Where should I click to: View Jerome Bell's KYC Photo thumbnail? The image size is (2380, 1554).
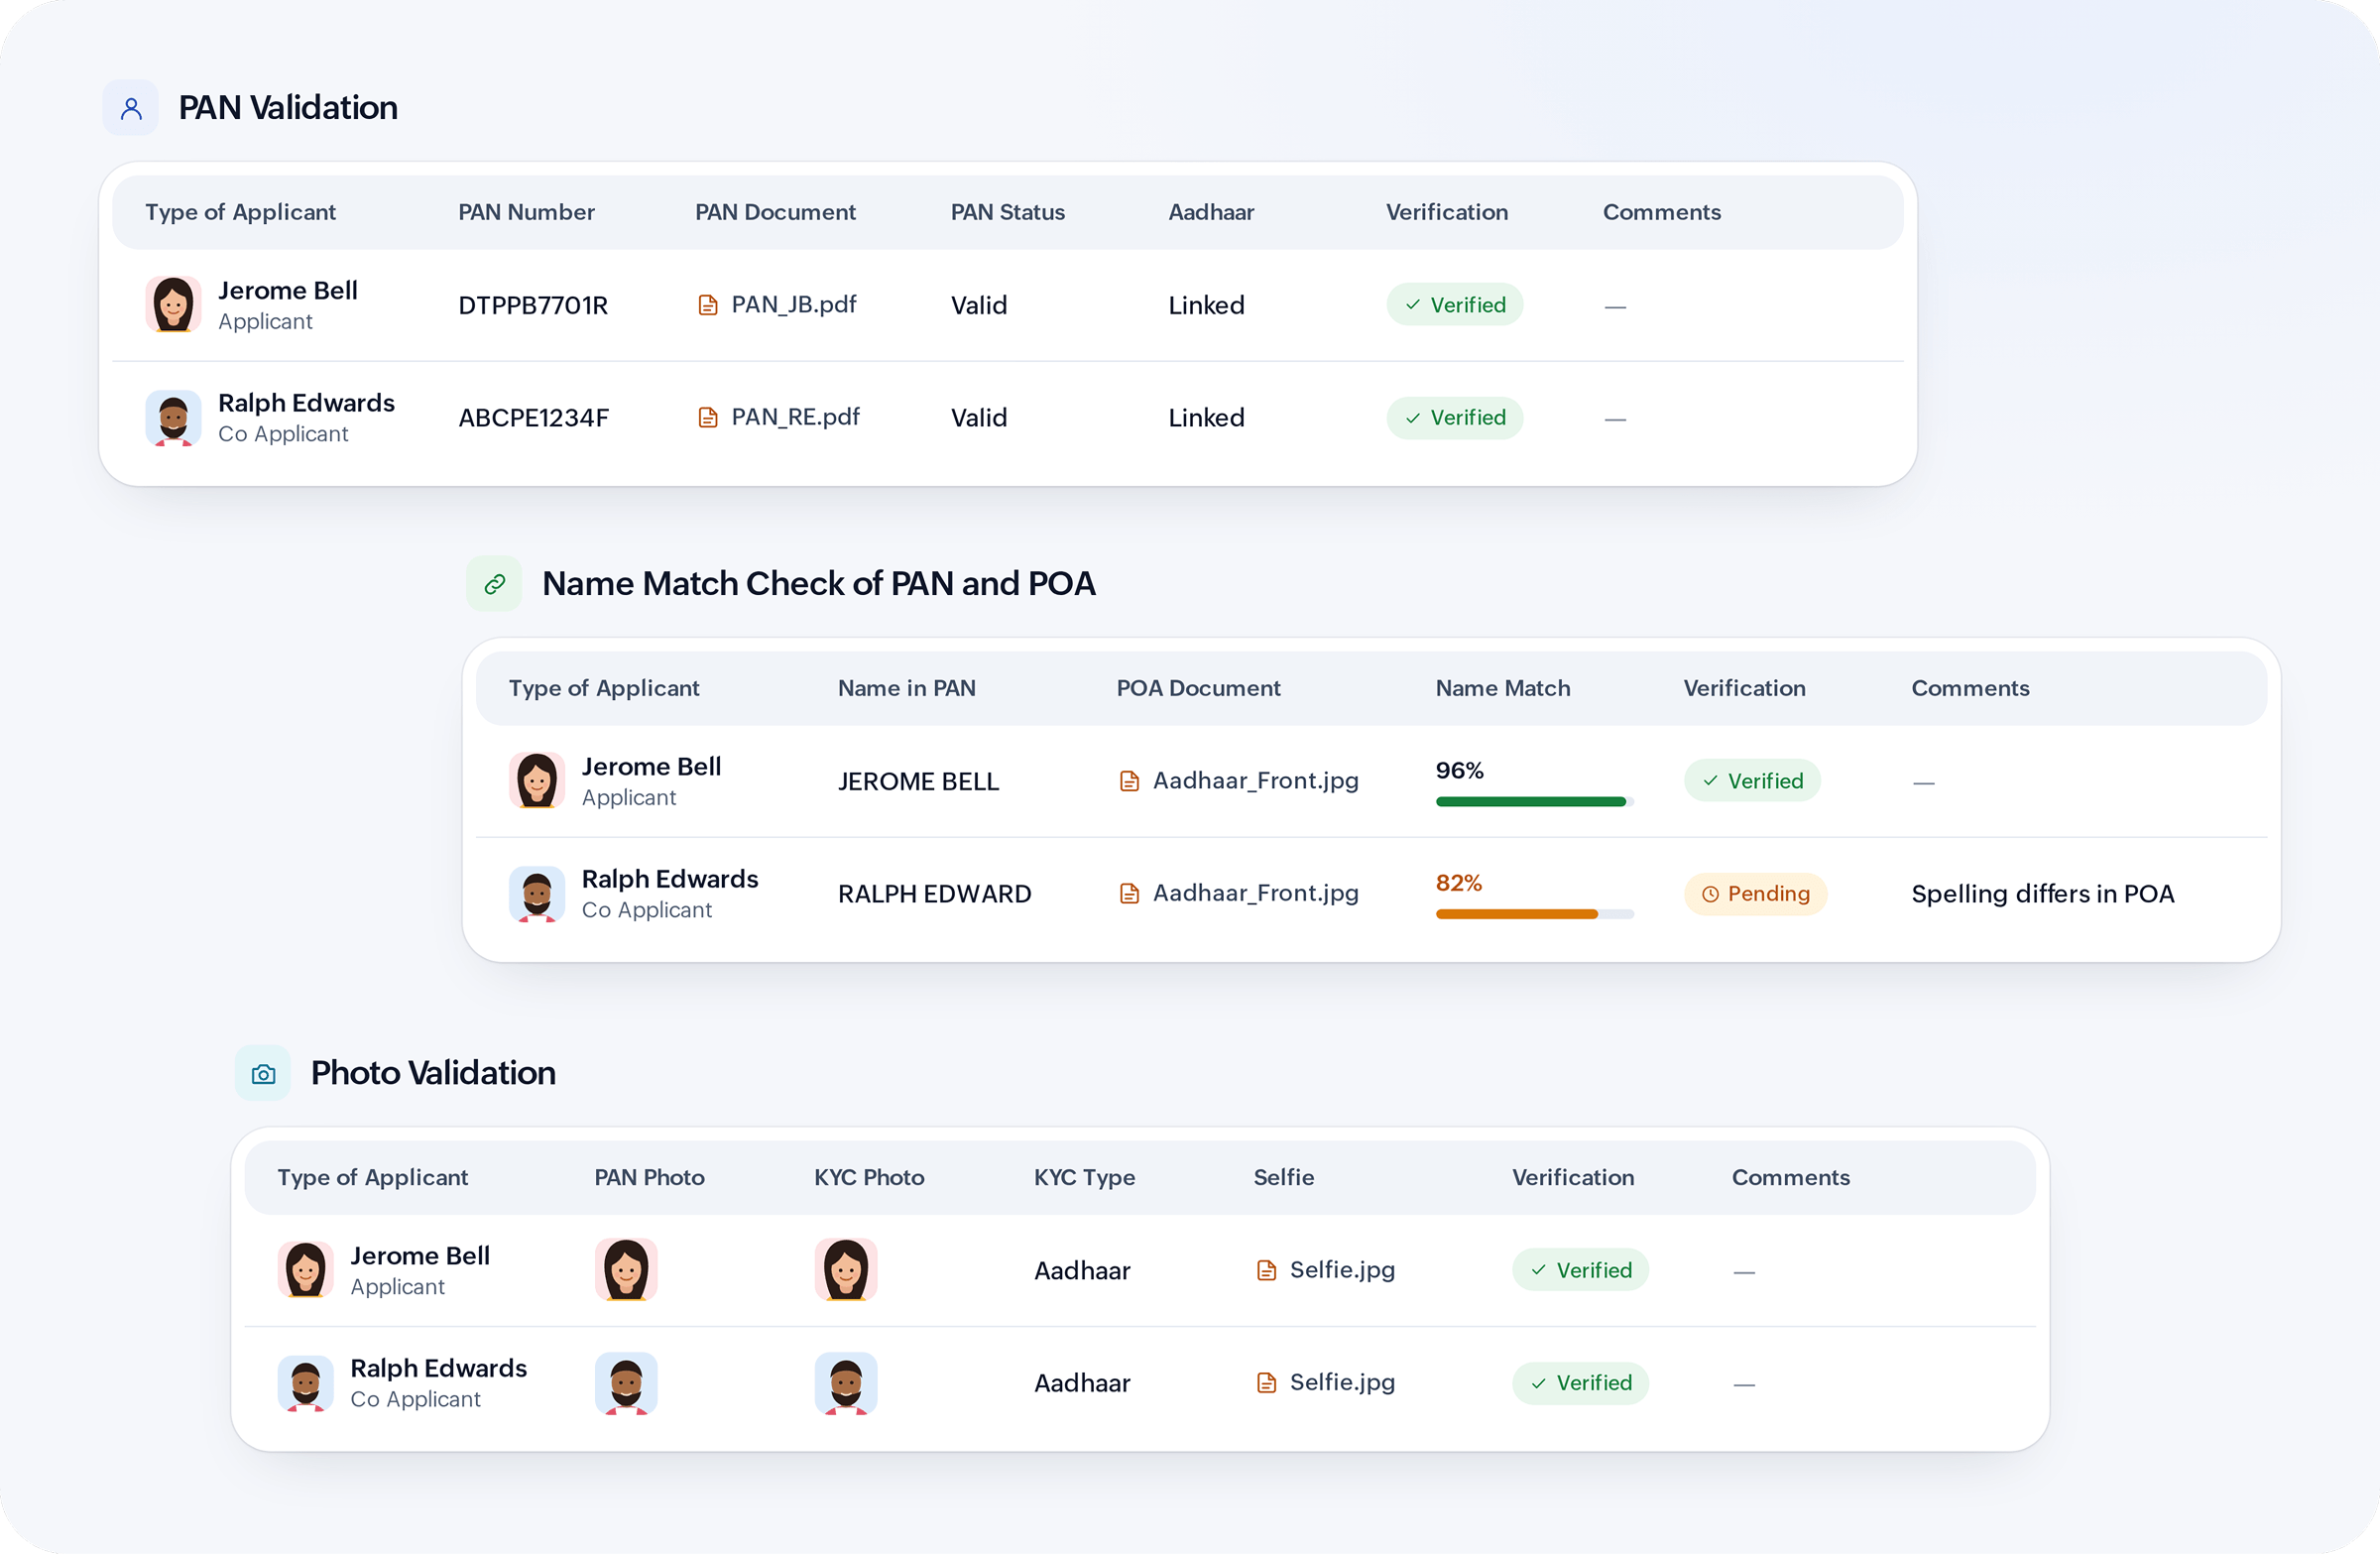coord(846,1270)
